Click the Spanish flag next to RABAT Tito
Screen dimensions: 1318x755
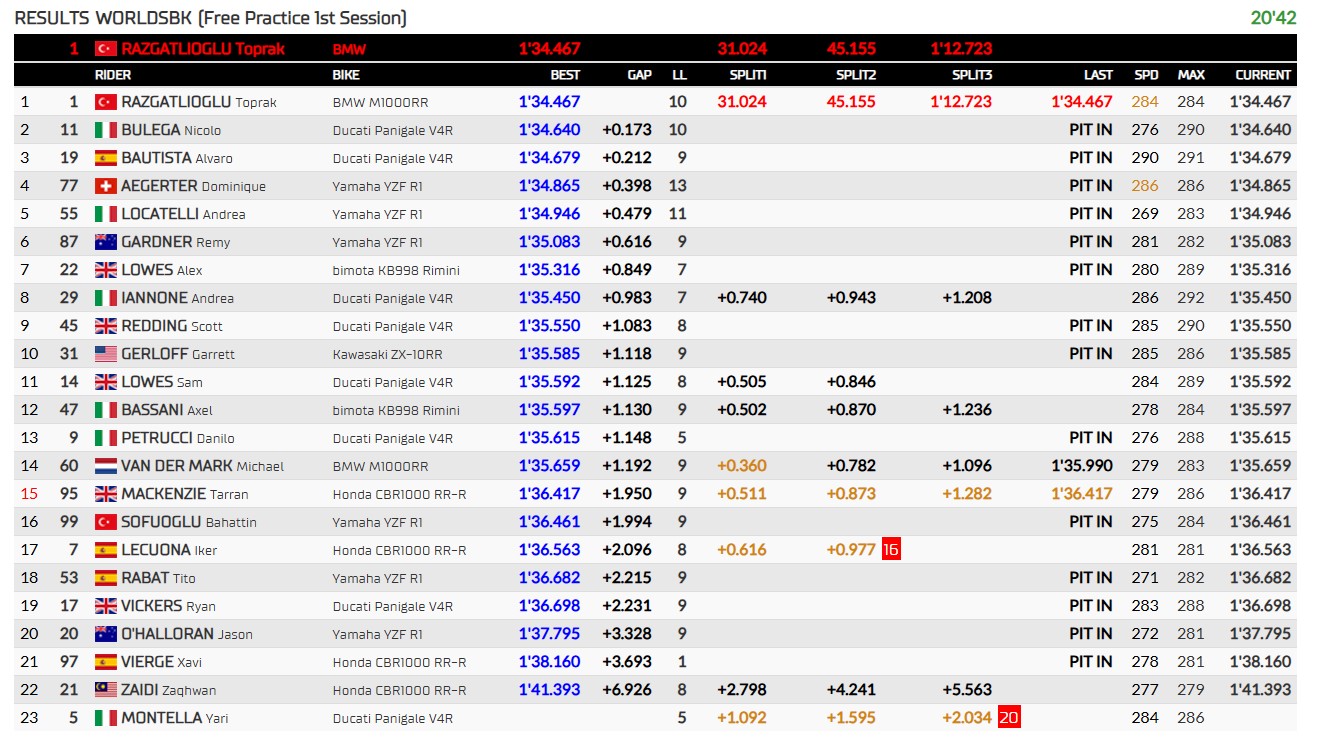tap(106, 578)
